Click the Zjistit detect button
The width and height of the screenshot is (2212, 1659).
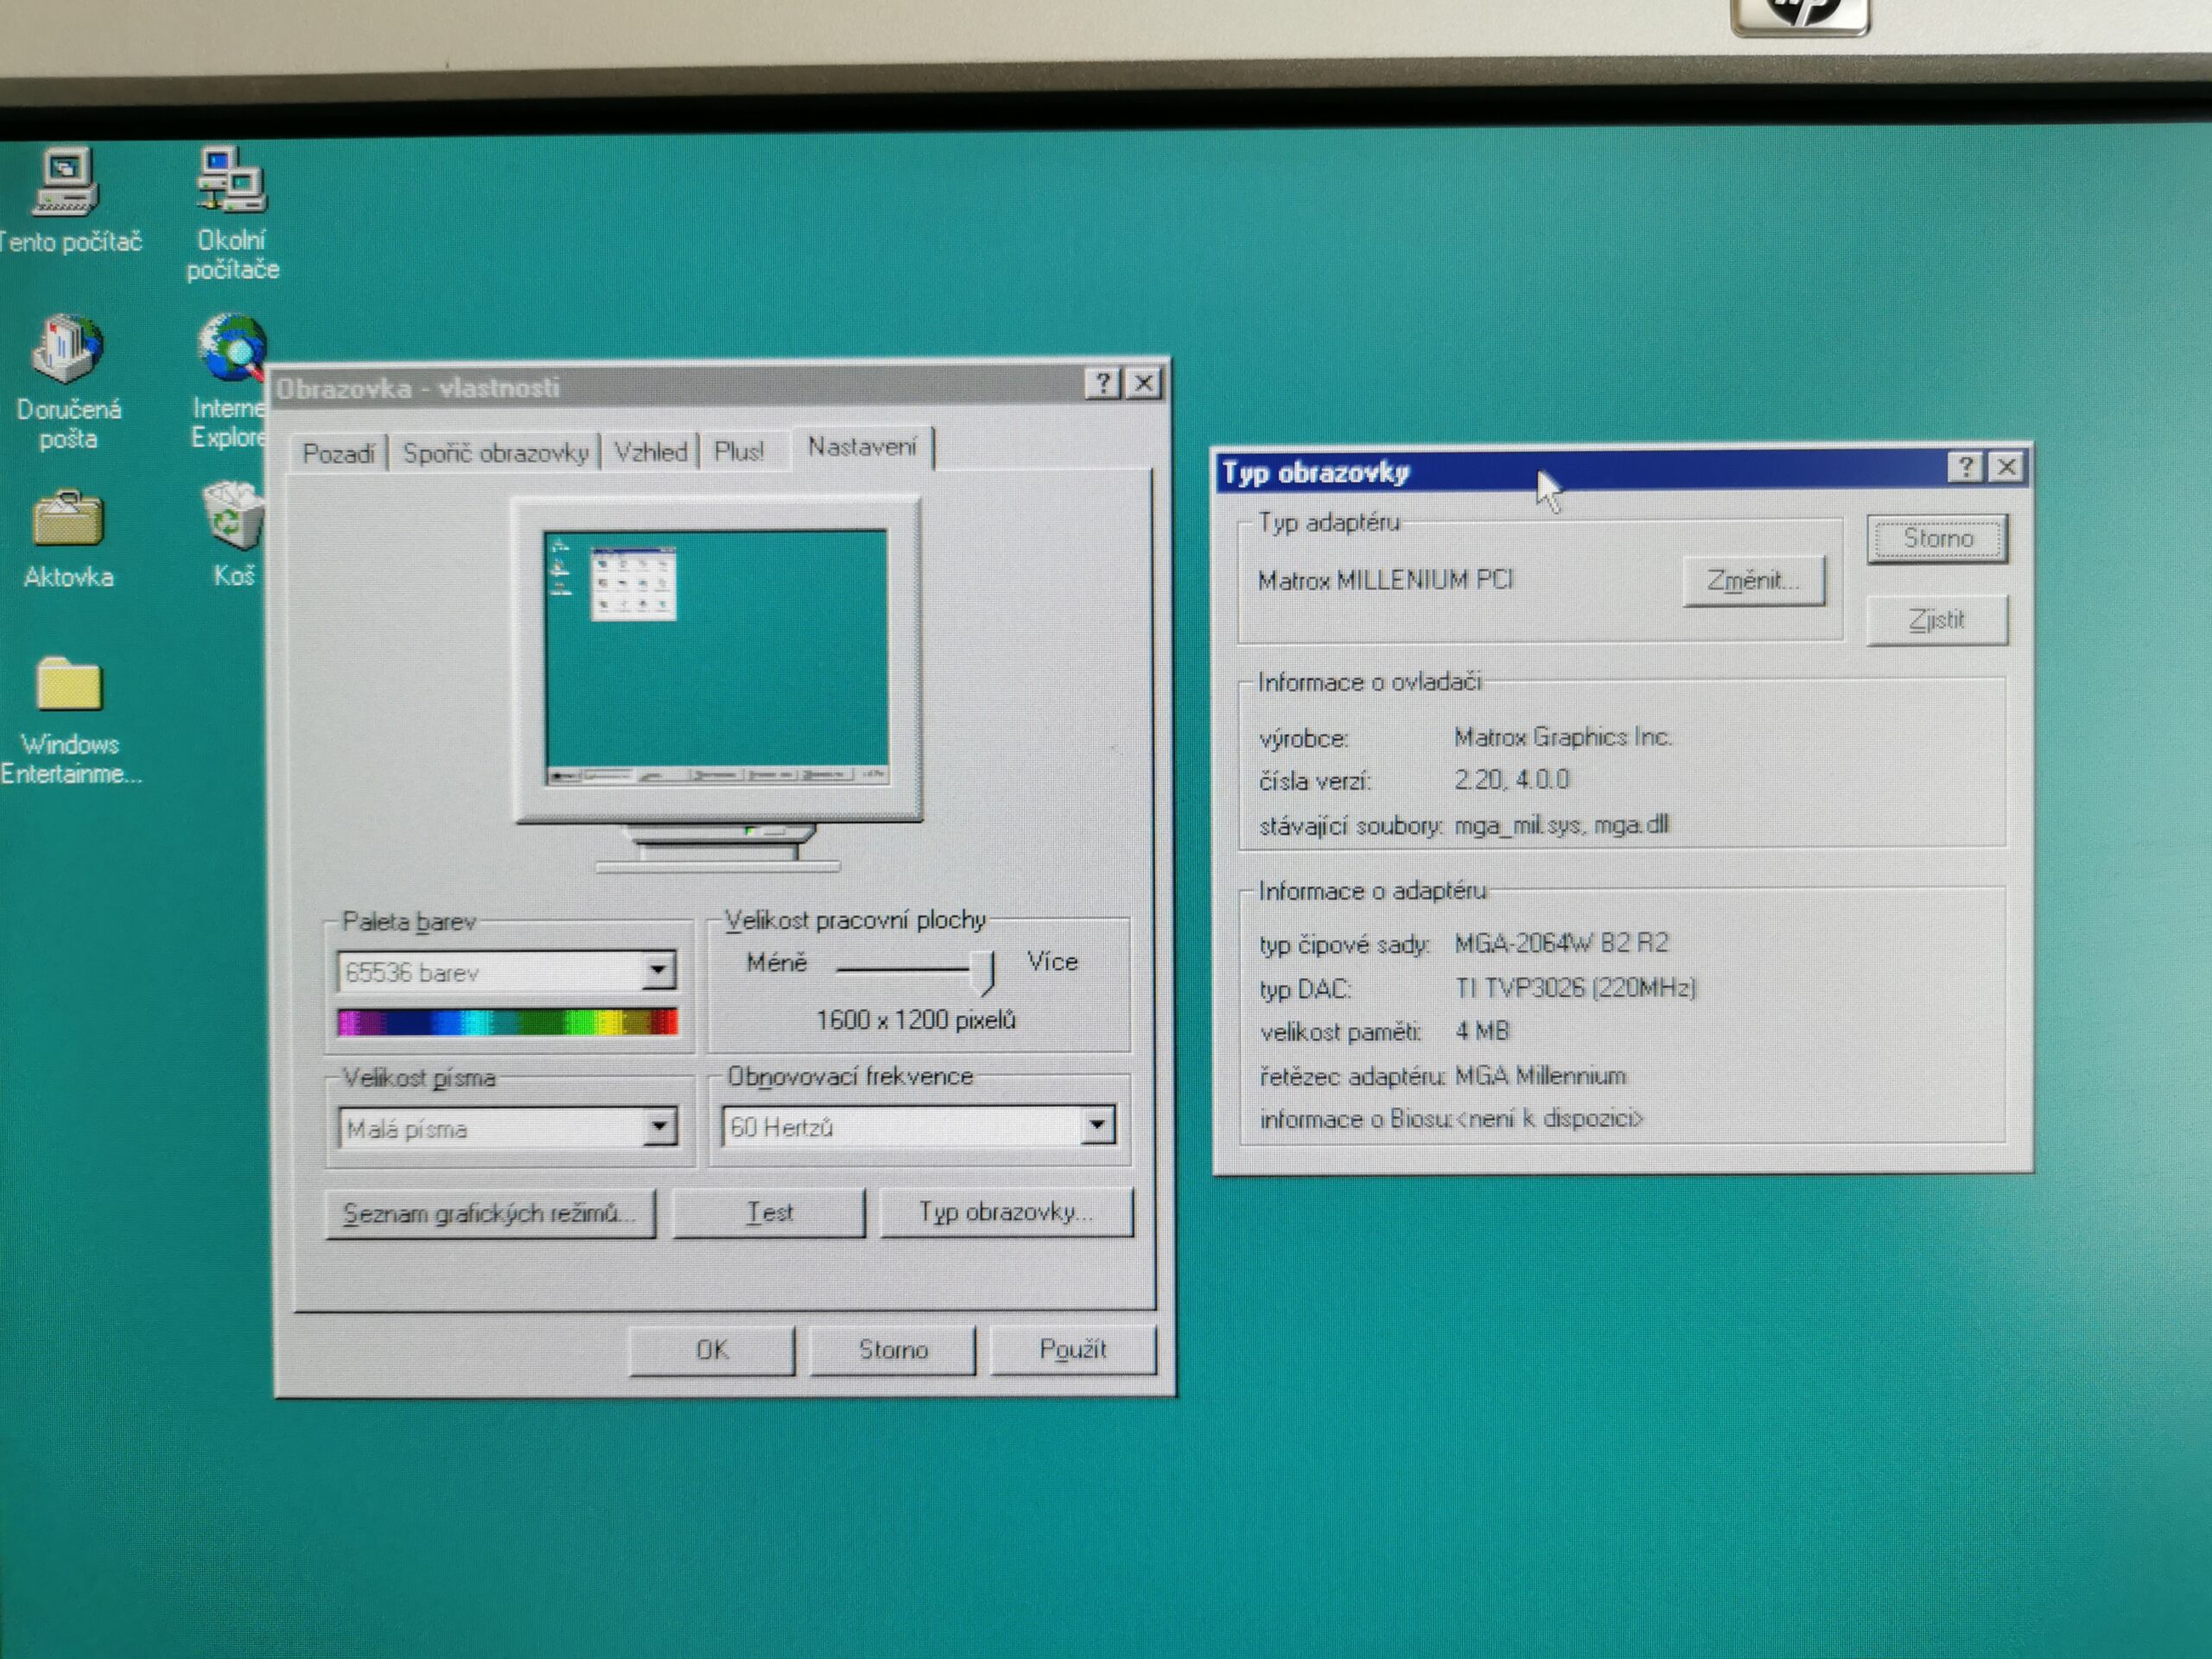click(1937, 620)
